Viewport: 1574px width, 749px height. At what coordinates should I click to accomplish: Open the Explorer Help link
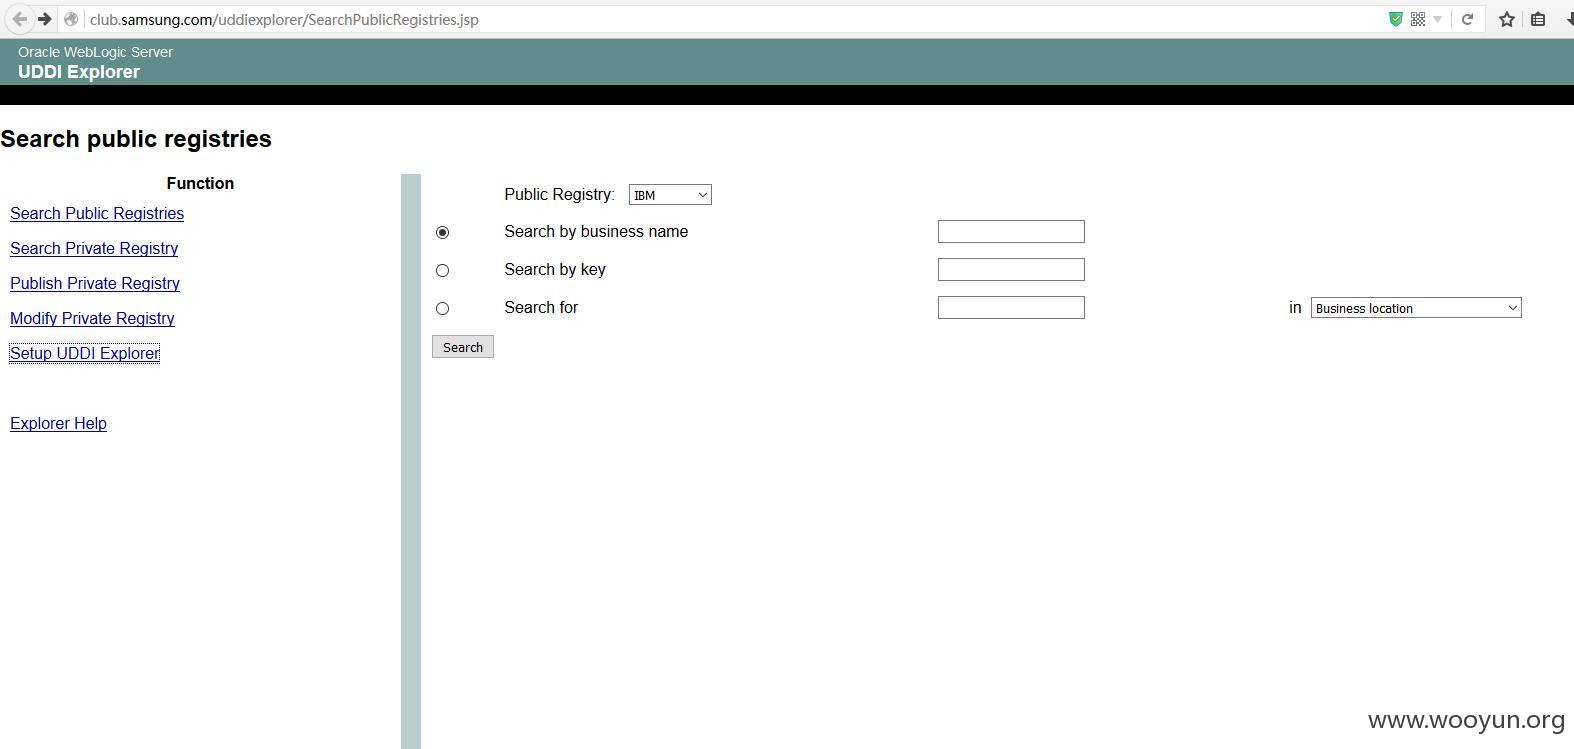pos(58,423)
